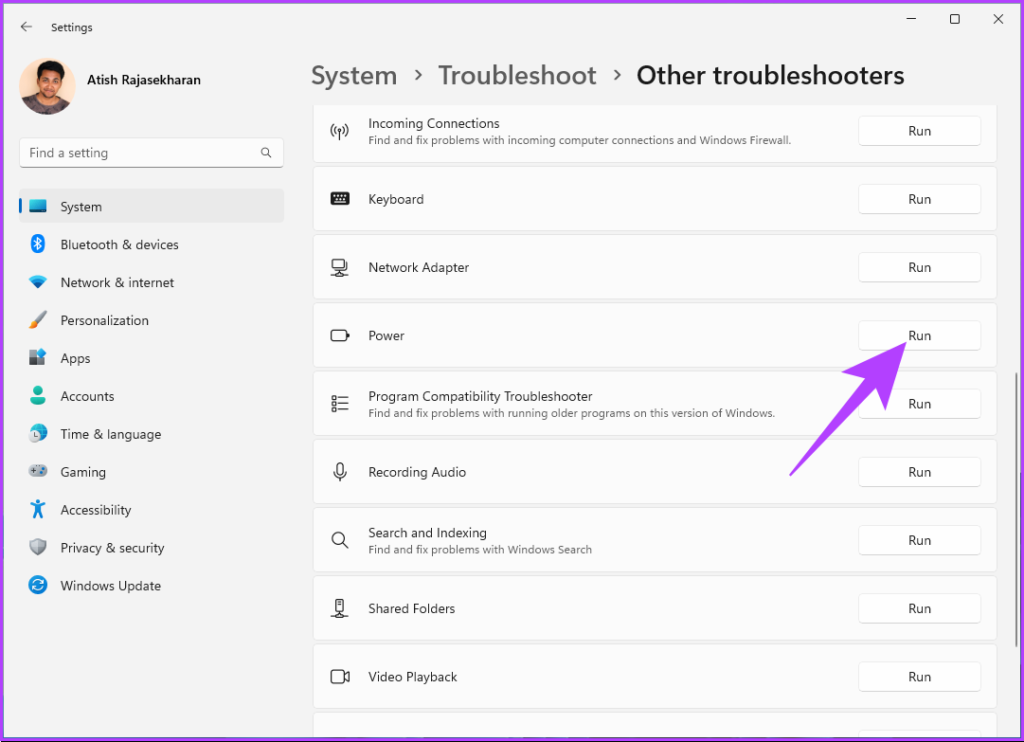Screen dimensions: 1024x742
Task: Run the Power troubleshooter
Action: [x=919, y=336]
